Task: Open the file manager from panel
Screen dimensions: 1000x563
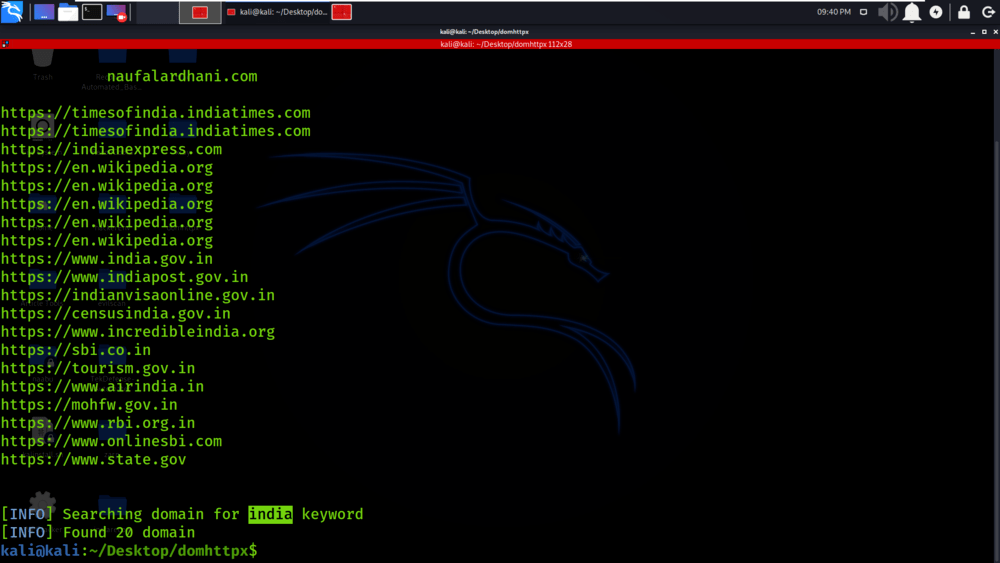Action: 68,12
